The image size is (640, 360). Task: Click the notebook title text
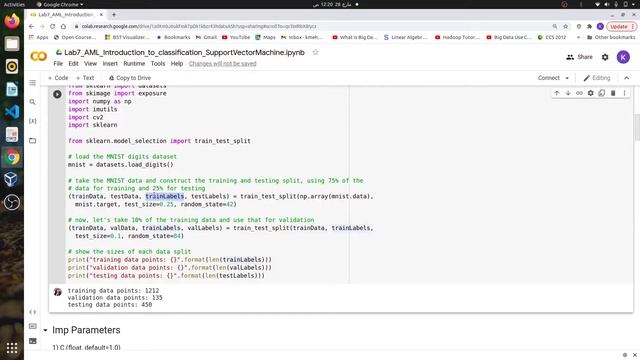click(184, 52)
